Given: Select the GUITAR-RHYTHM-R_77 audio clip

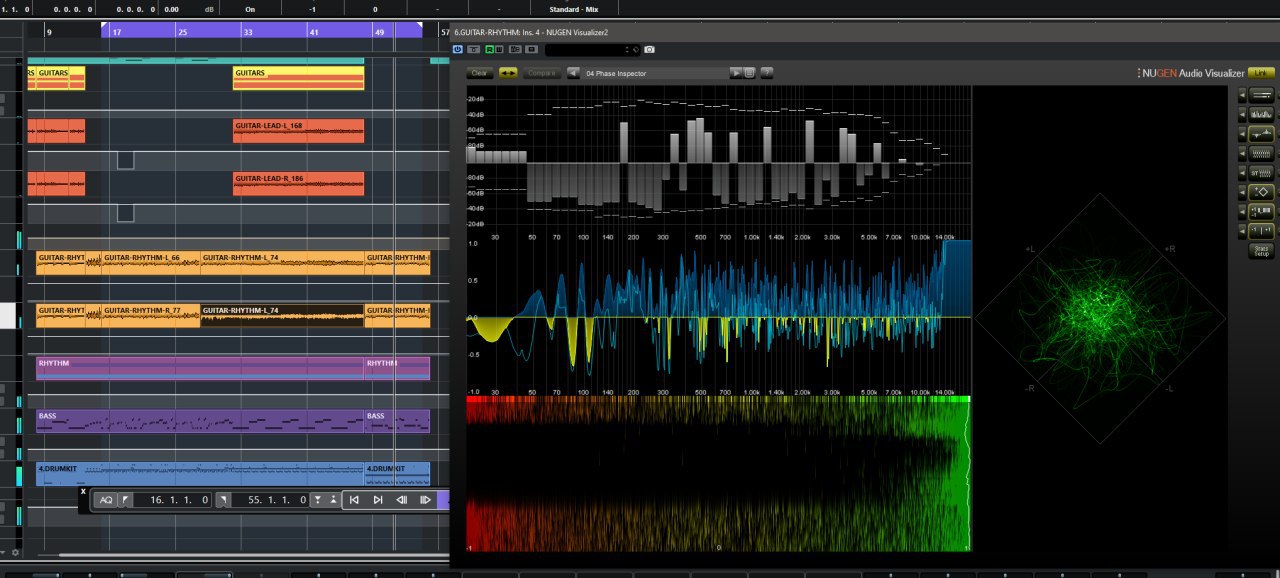Looking at the screenshot, I should tap(151, 316).
